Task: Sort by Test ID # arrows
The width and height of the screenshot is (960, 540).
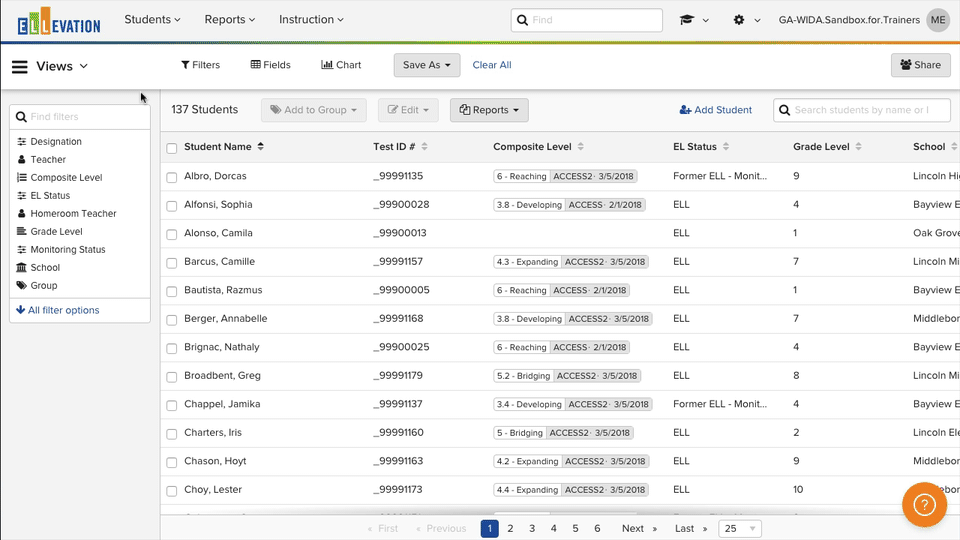Action: tap(424, 146)
